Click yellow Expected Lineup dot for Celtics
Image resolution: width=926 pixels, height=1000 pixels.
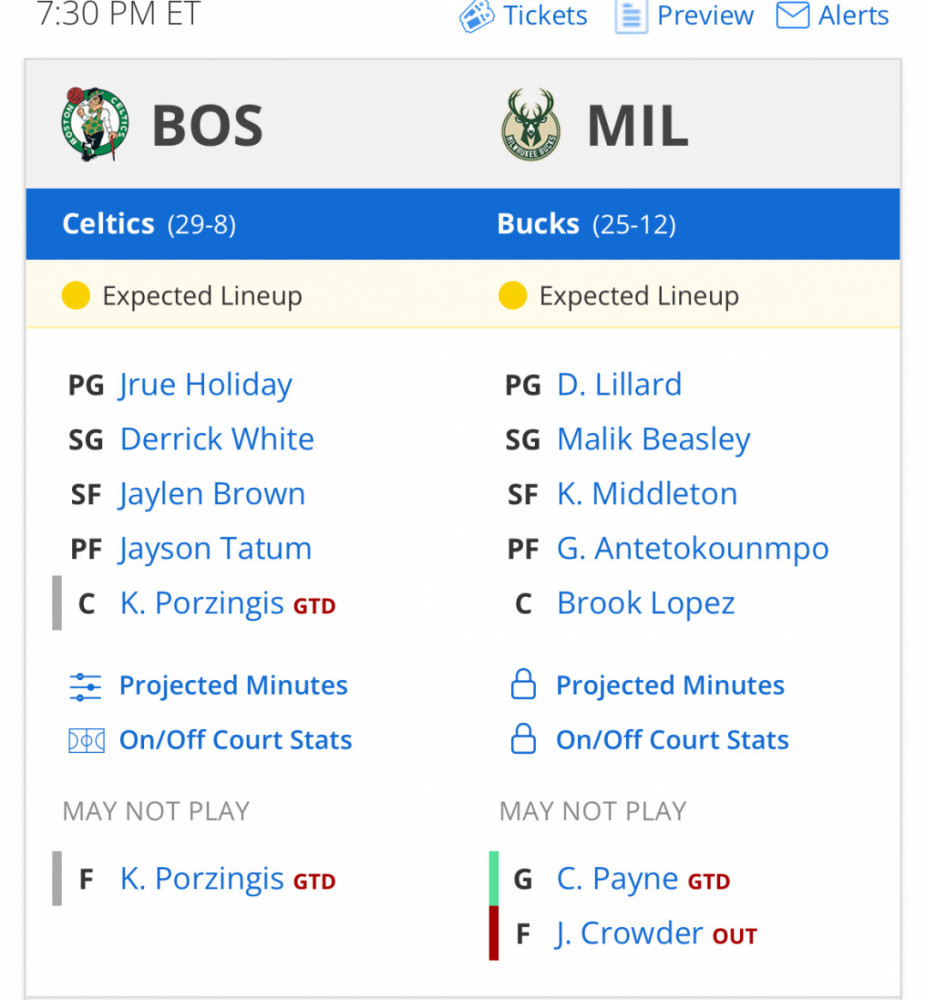76,295
